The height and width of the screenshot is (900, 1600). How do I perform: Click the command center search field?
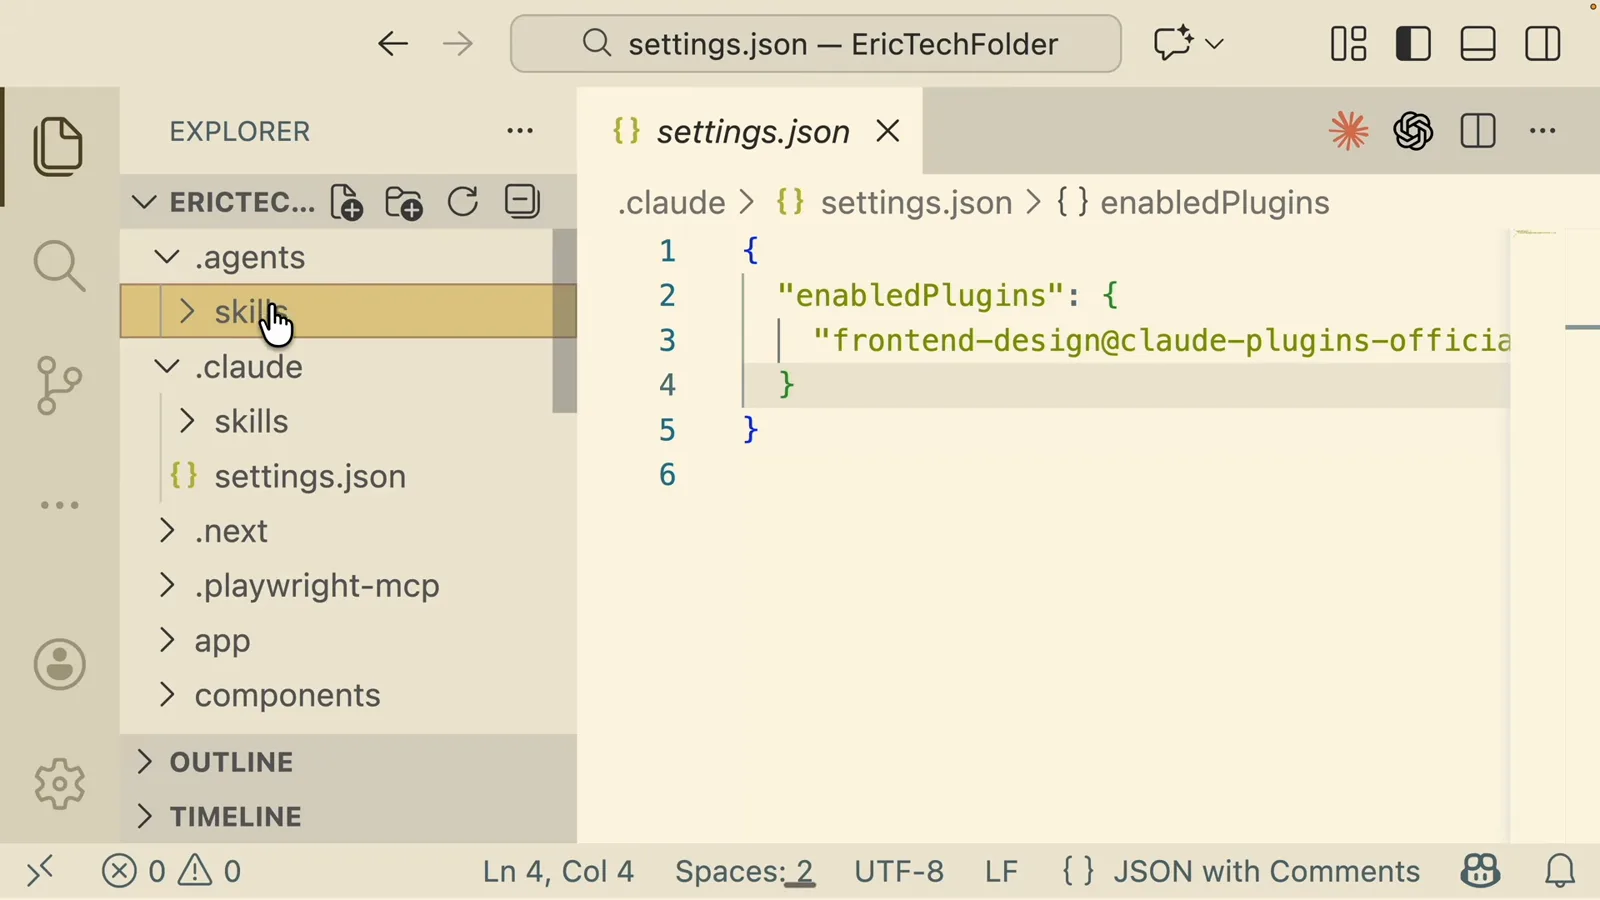(x=816, y=44)
